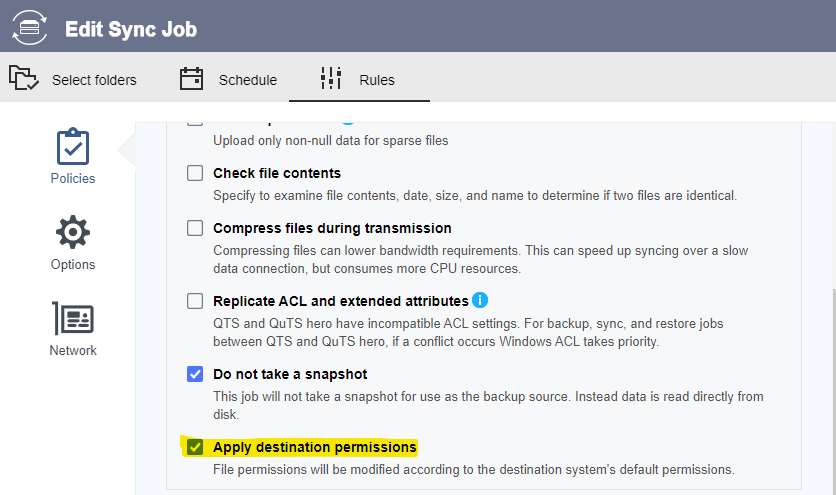This screenshot has width=836, height=495.
Task: Enable Check file contents checkbox
Action: tap(195, 173)
